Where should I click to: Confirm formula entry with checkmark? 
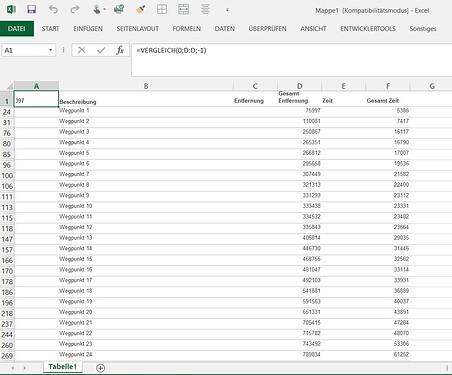[x=101, y=50]
